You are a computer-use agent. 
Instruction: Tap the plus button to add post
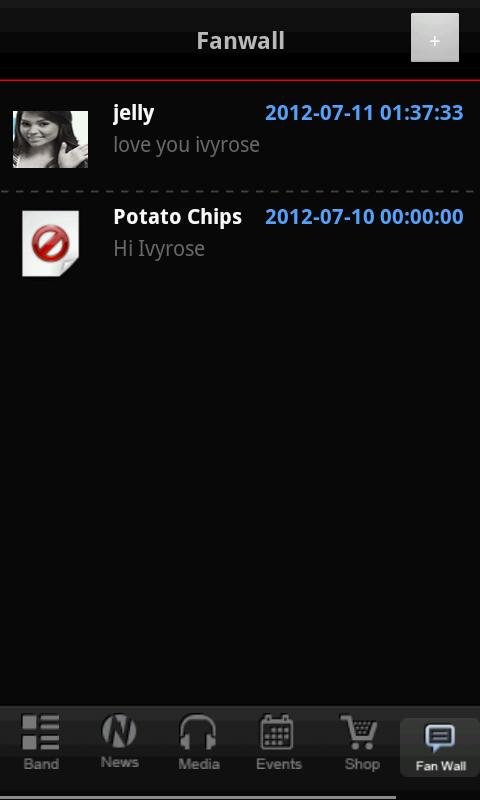click(435, 38)
